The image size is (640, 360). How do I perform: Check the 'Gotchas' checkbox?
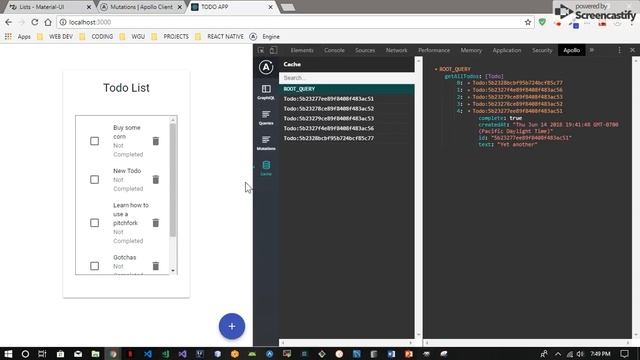click(x=94, y=266)
